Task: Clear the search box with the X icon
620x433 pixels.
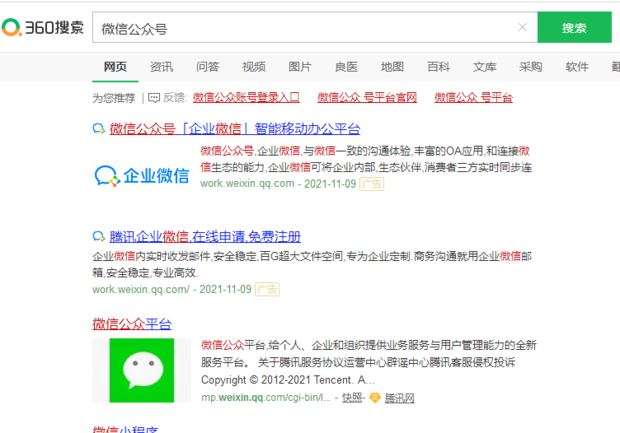Action: coord(522,27)
